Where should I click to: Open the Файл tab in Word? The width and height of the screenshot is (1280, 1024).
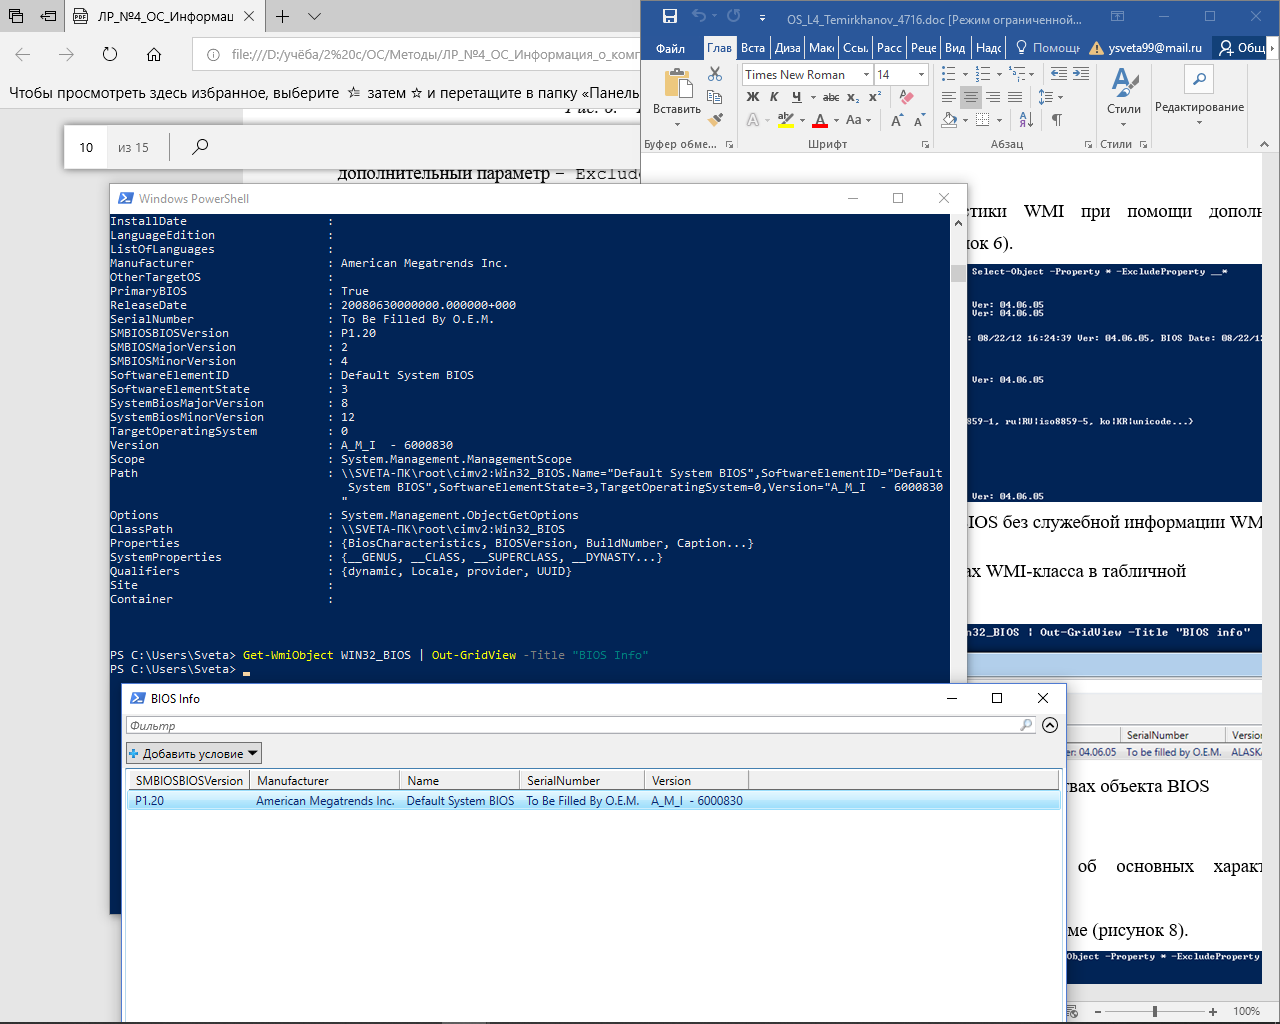[670, 48]
